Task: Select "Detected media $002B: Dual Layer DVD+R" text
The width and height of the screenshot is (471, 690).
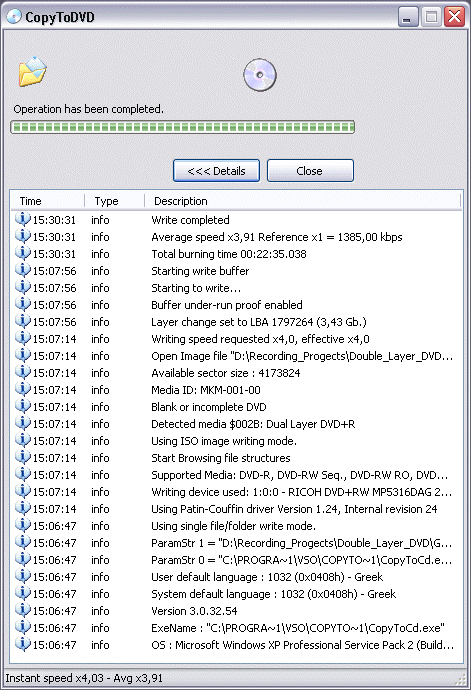Action: 253,424
